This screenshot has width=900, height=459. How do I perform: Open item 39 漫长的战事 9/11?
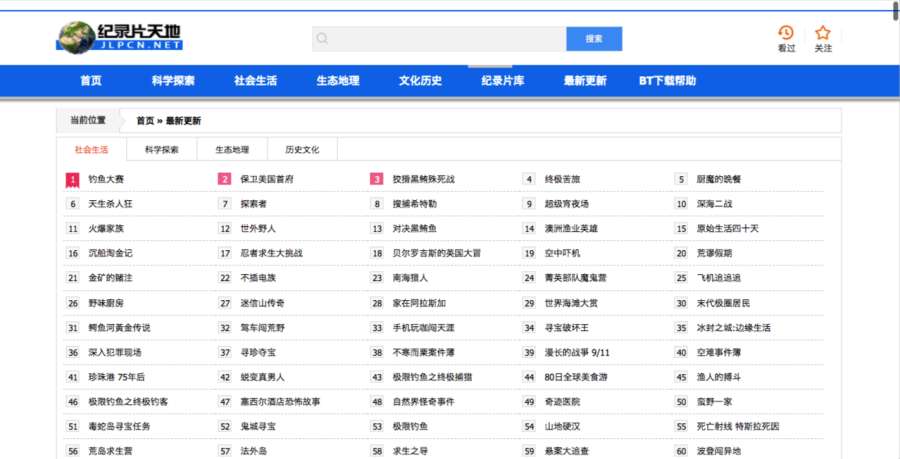[577, 352]
